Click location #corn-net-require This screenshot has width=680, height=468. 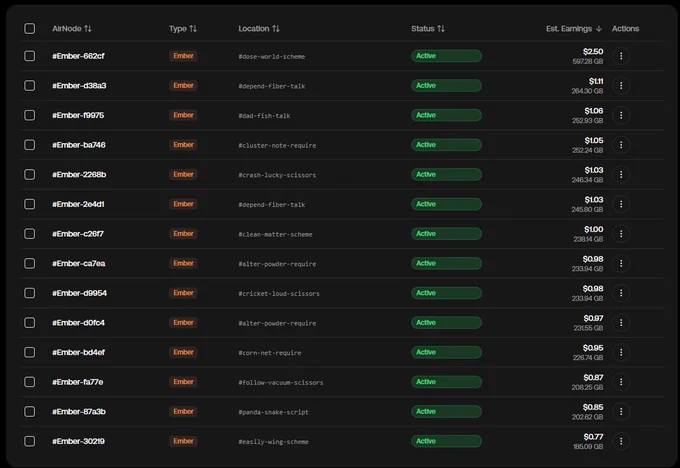click(270, 353)
